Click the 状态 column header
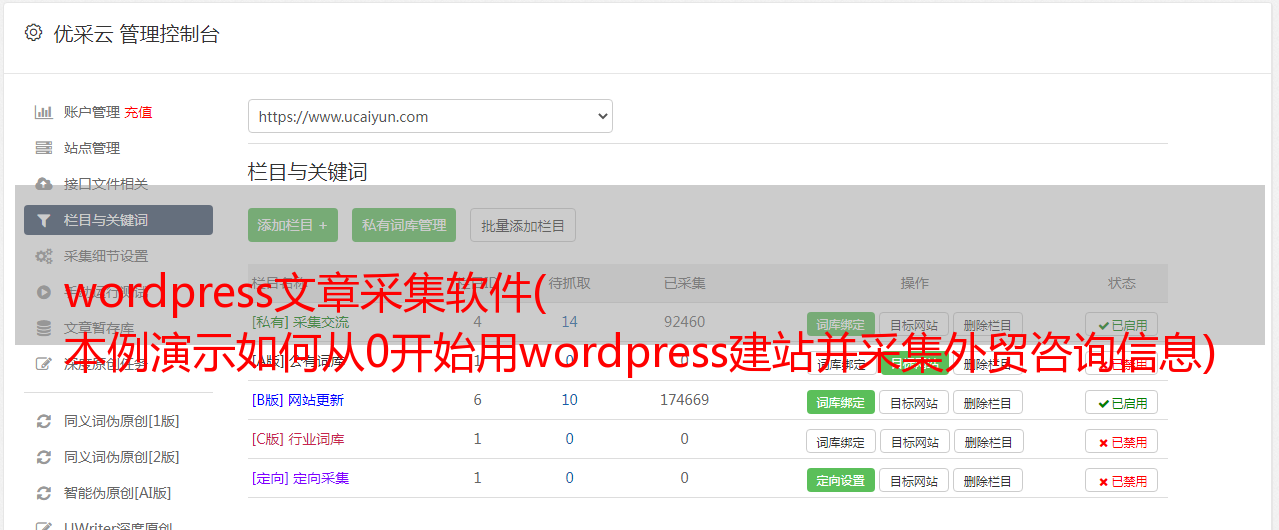 tap(1122, 283)
